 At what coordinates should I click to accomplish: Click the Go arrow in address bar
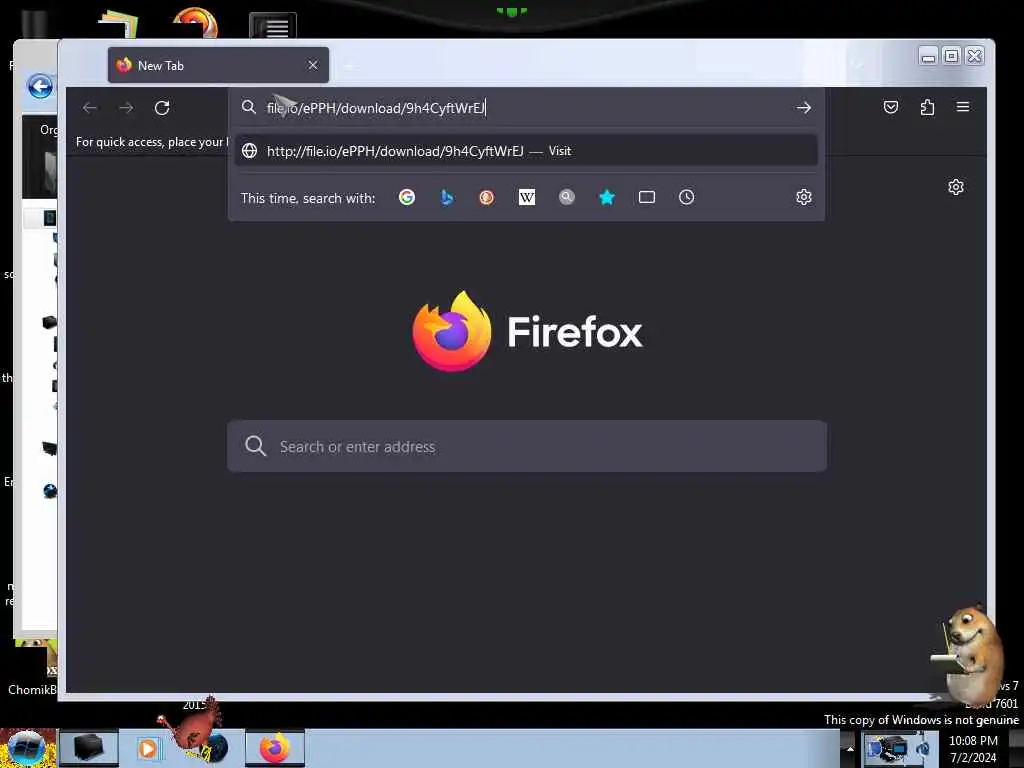click(x=804, y=108)
